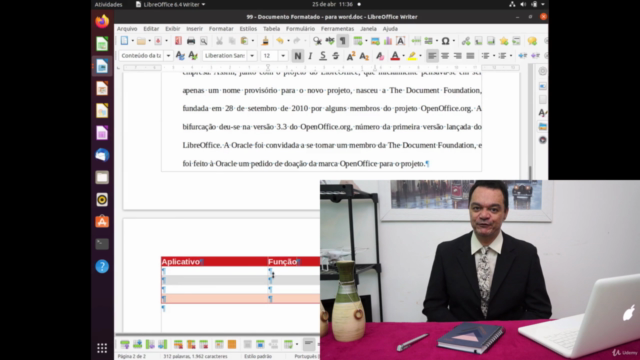Click the Insert Comment bubble icon
The height and width of the screenshot is (360, 640).
click(x=532, y=41)
